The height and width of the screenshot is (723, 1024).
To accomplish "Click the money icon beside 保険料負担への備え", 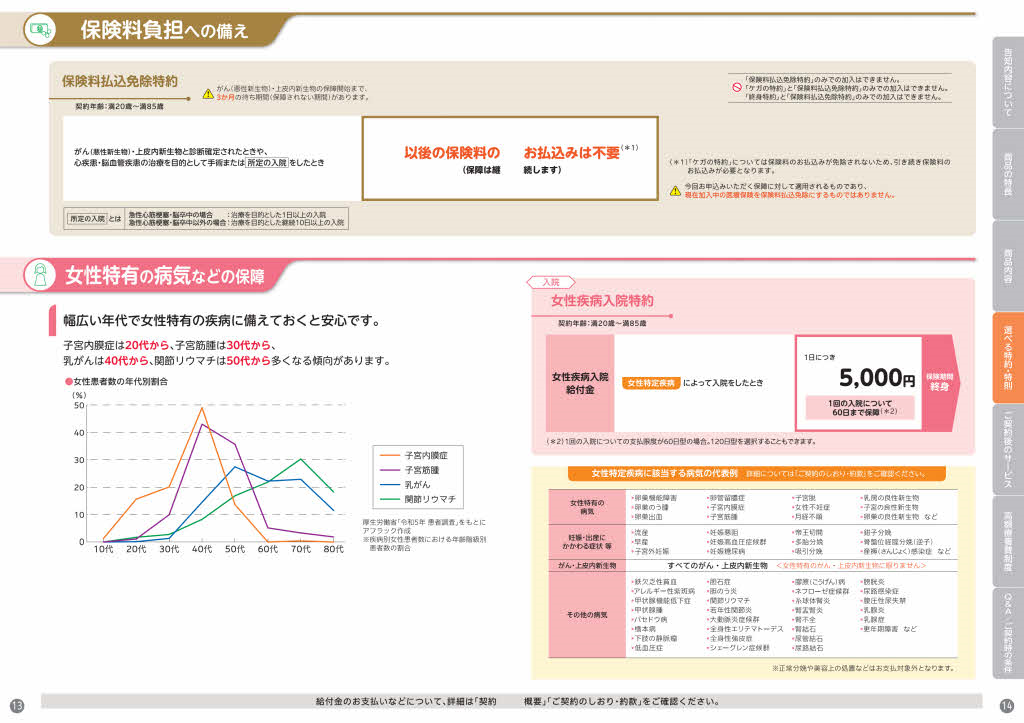I will pos(40,29).
